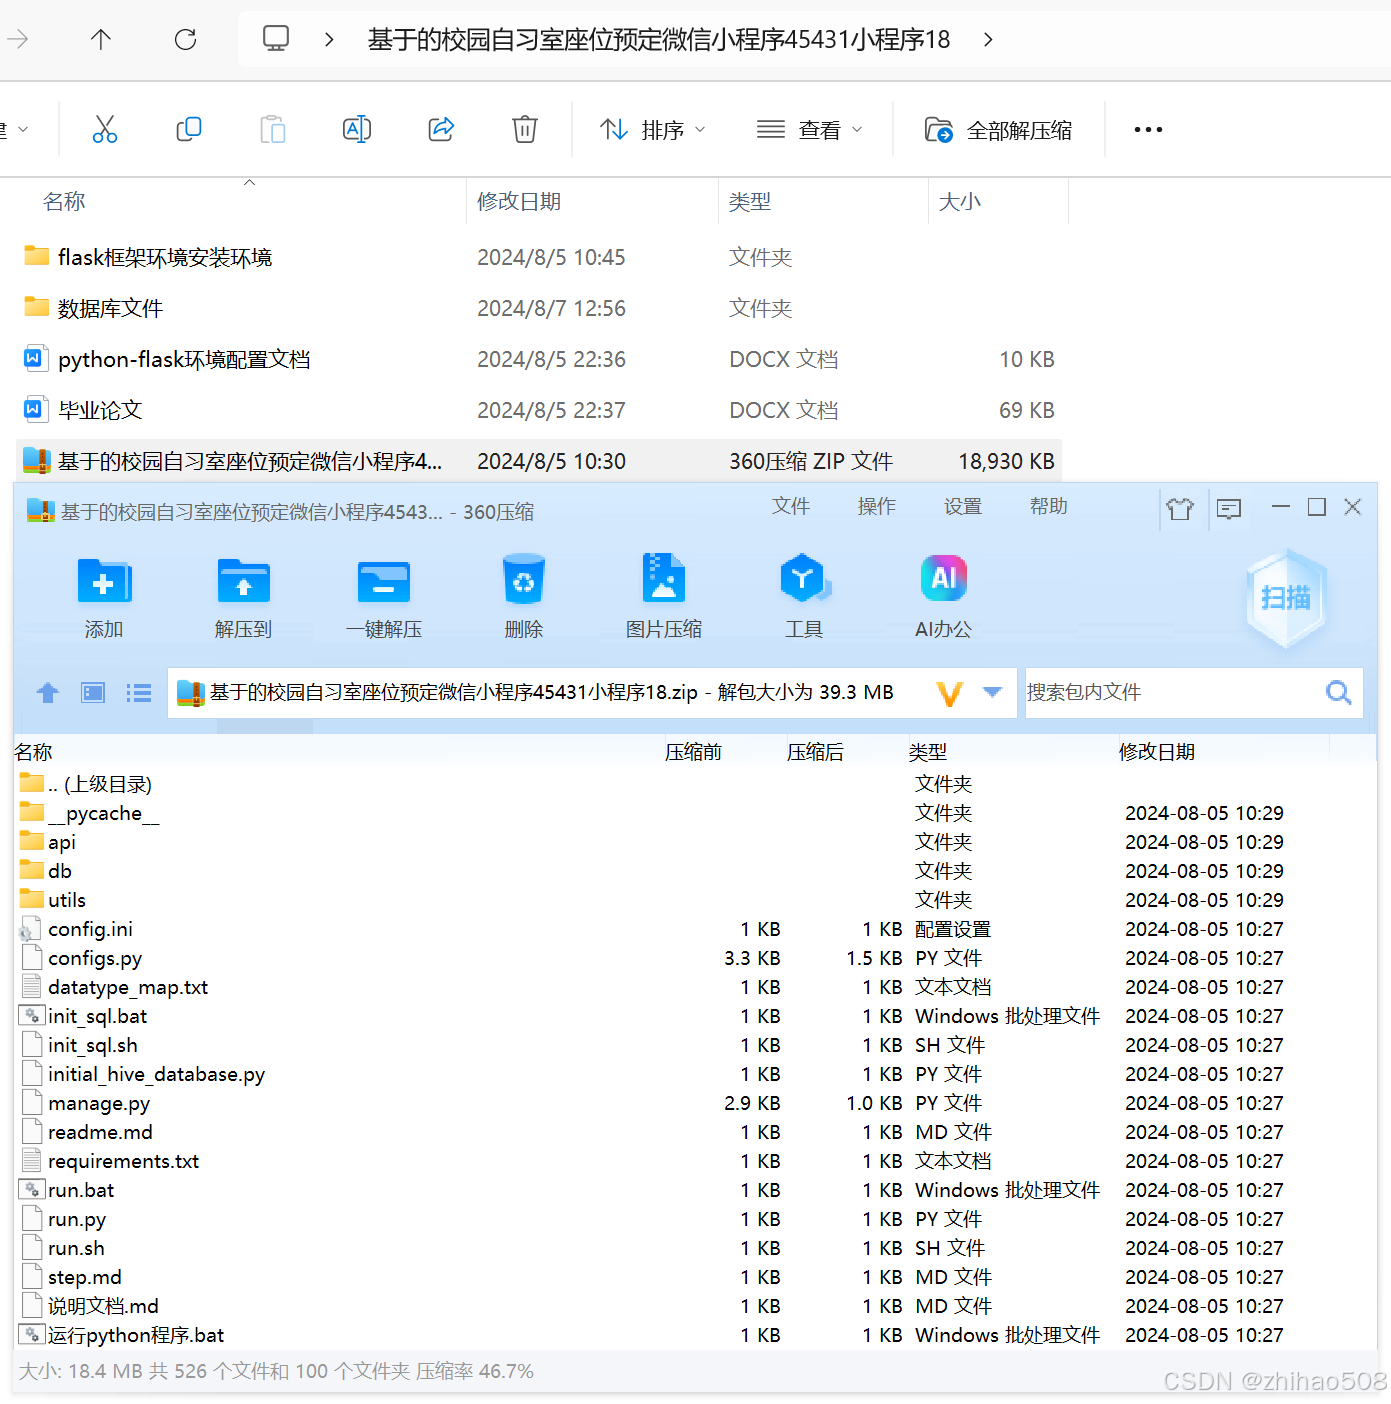Screen dimensions: 1391x1404
Task: Click the cut icon in Explorer toolbar
Action: pyautogui.click(x=105, y=129)
